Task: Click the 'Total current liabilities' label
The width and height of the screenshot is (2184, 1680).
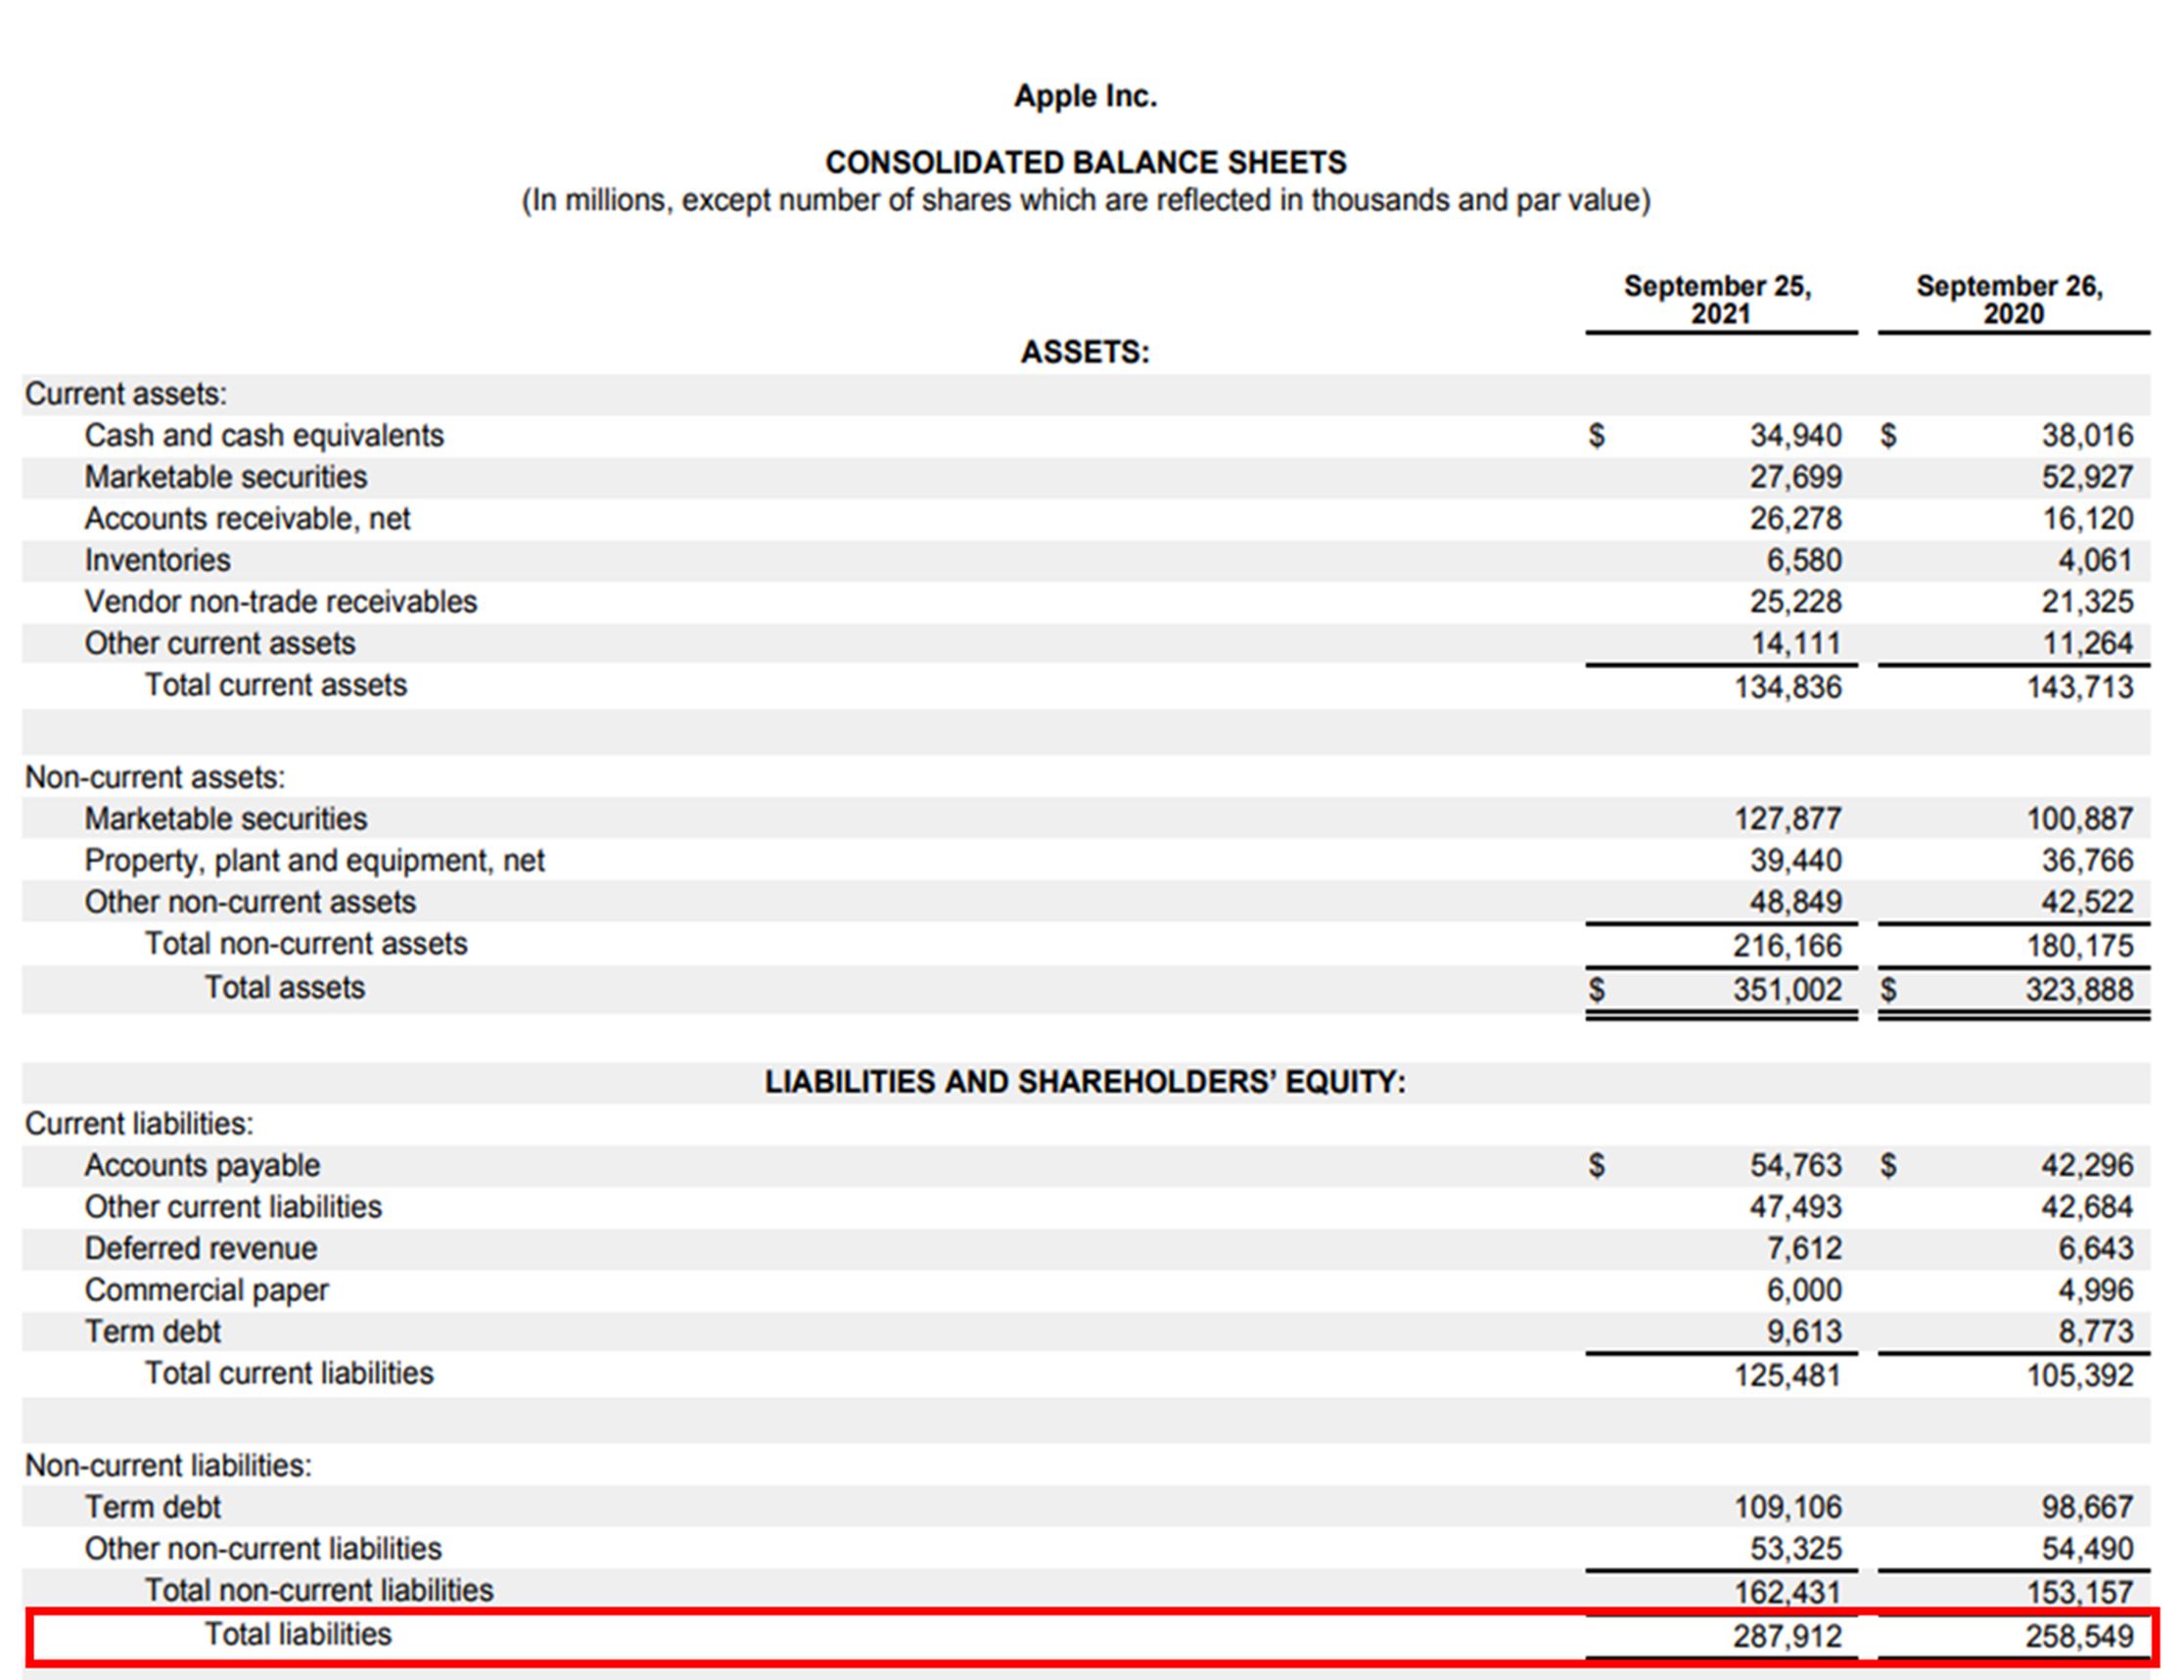Action: coord(289,1374)
